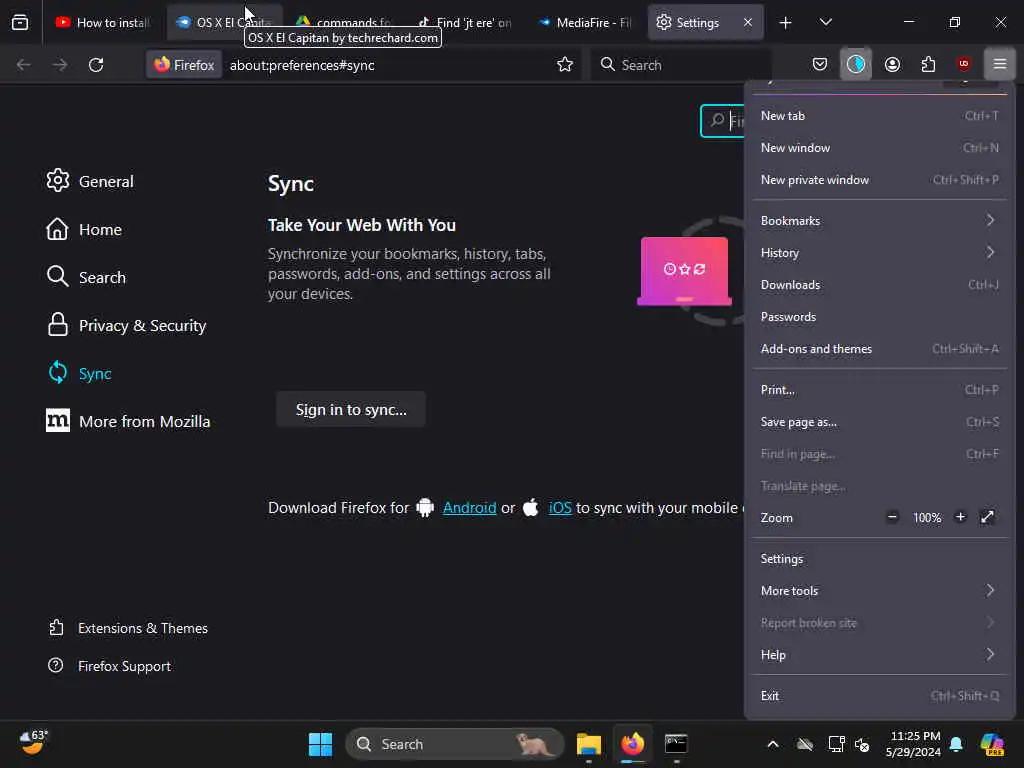Switch to the commands Google Drive tab
The image size is (1024, 768).
344,23
